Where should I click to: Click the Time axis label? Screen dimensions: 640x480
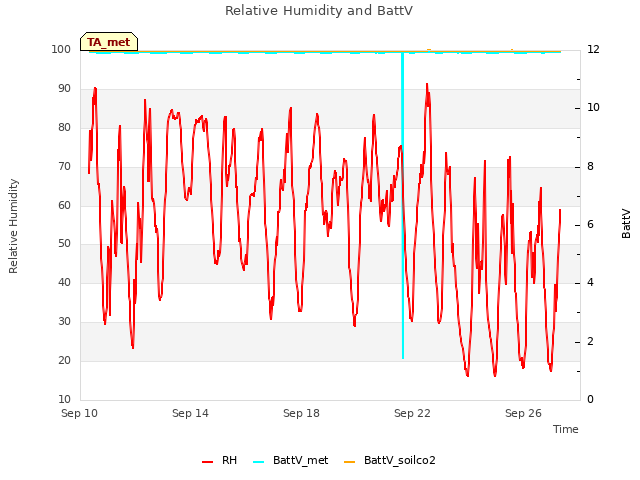coord(566,429)
